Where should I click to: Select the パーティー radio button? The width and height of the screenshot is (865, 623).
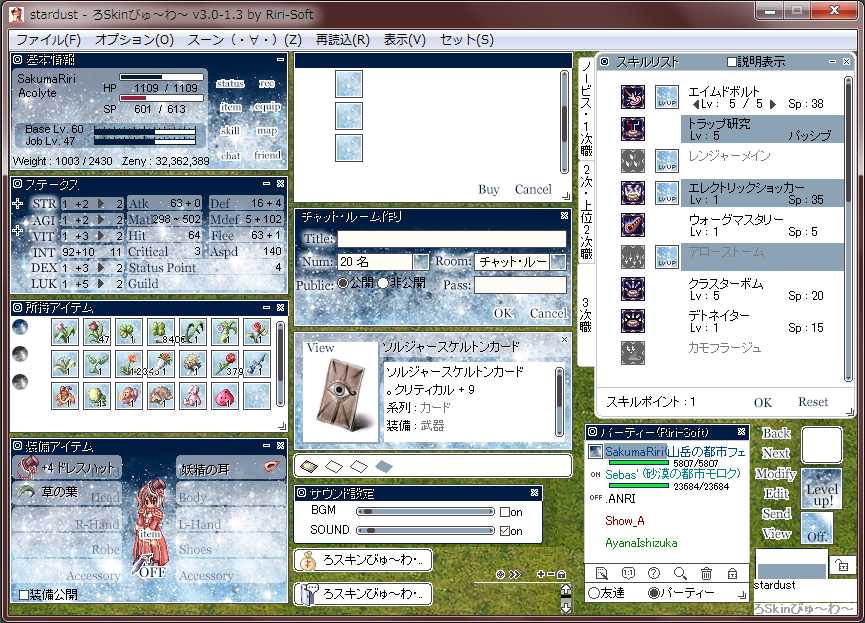click(x=654, y=593)
